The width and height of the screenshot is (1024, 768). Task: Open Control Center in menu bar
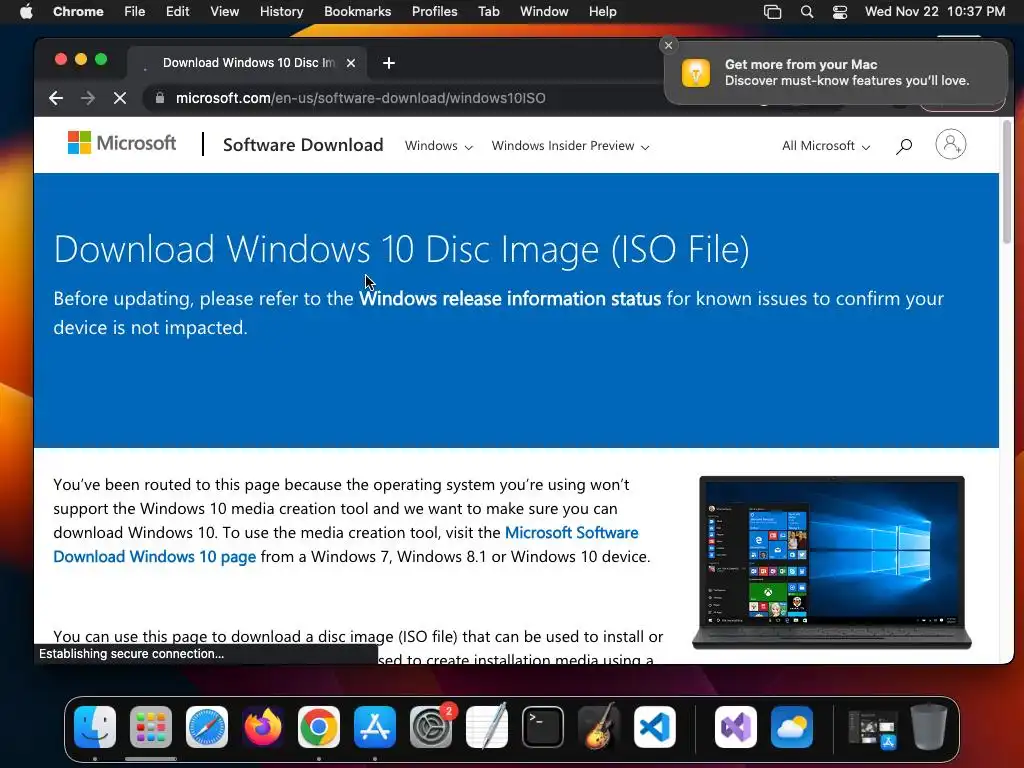point(840,12)
